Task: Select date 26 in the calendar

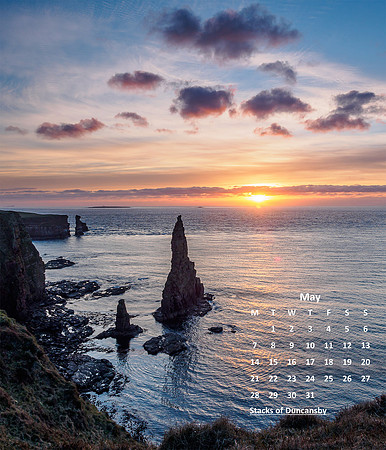Action: pyautogui.click(x=347, y=379)
